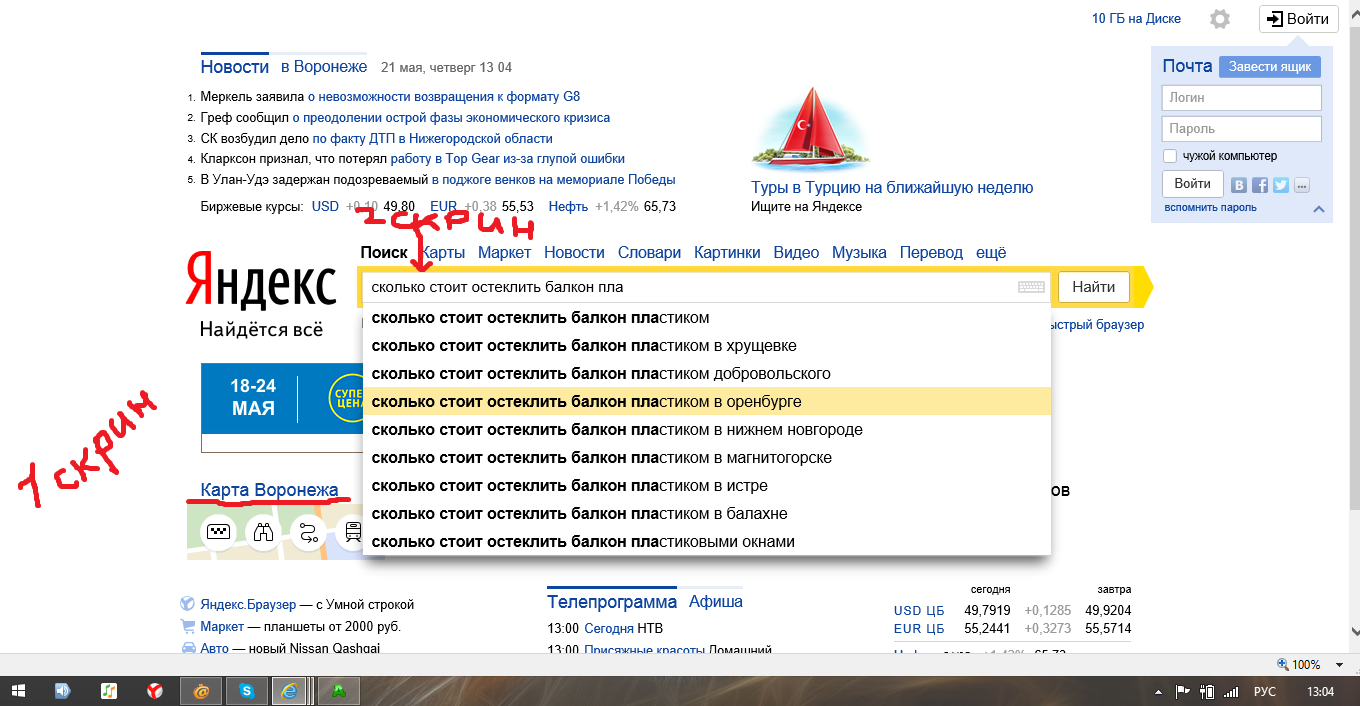Switch to the Перевод tab

click(931, 253)
